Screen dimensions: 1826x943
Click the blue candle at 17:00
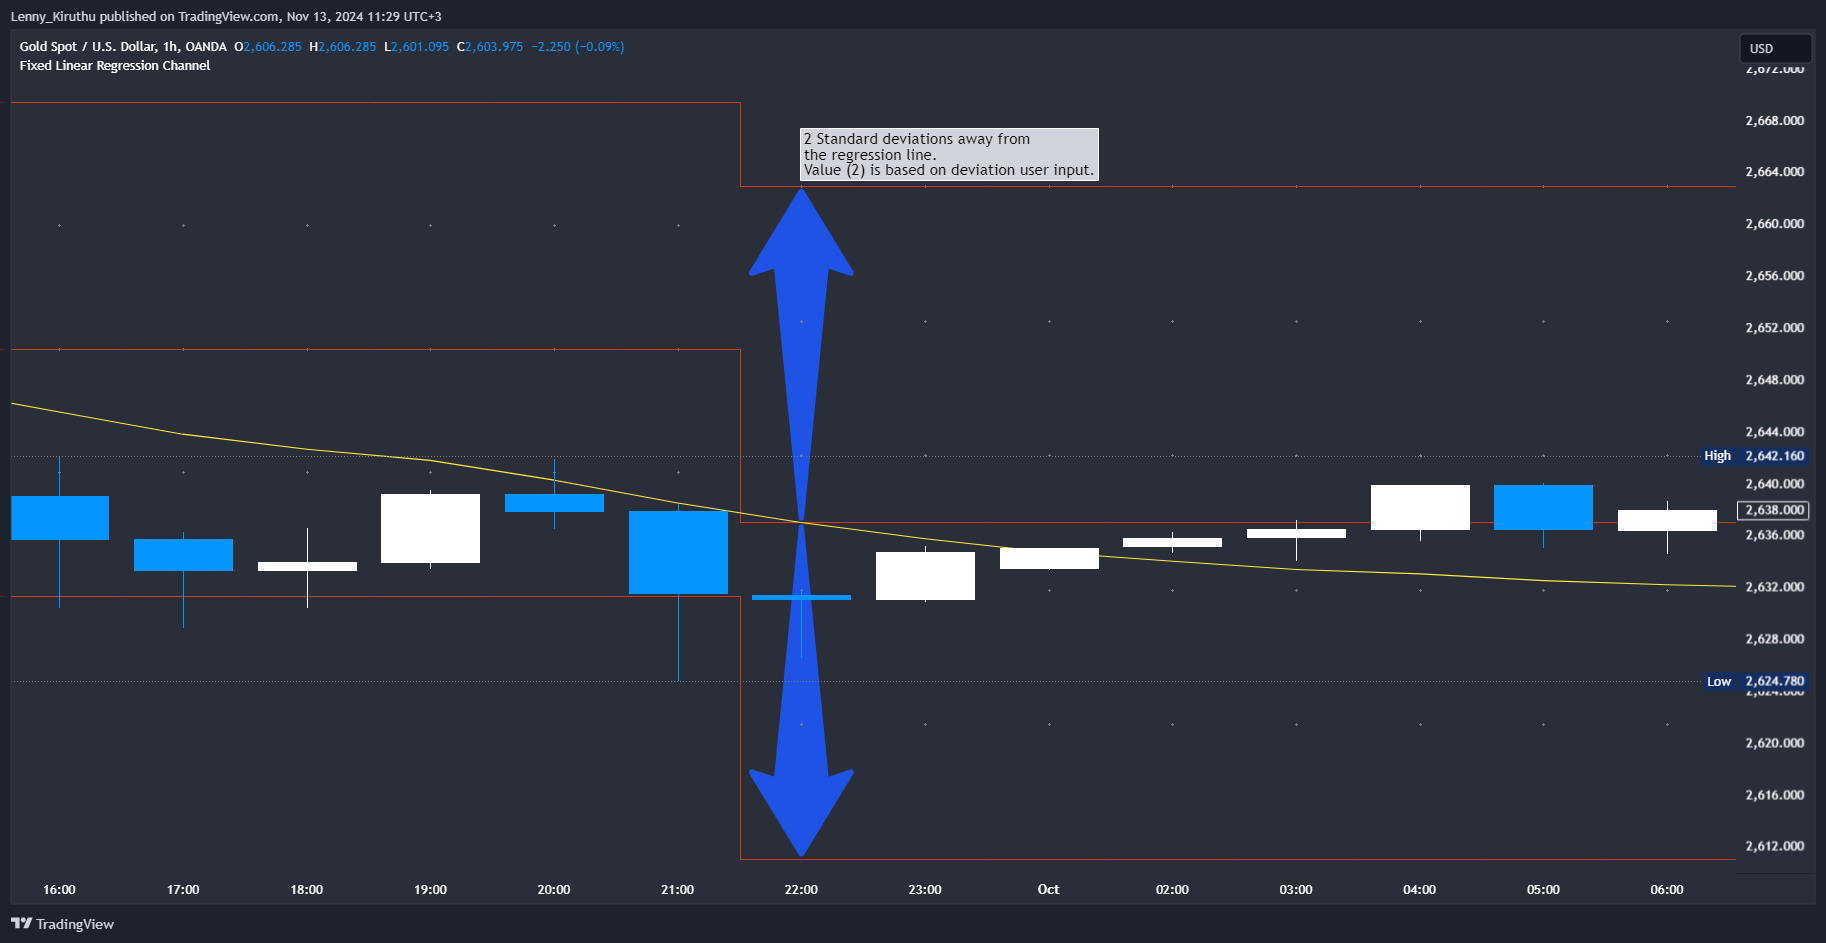point(183,555)
